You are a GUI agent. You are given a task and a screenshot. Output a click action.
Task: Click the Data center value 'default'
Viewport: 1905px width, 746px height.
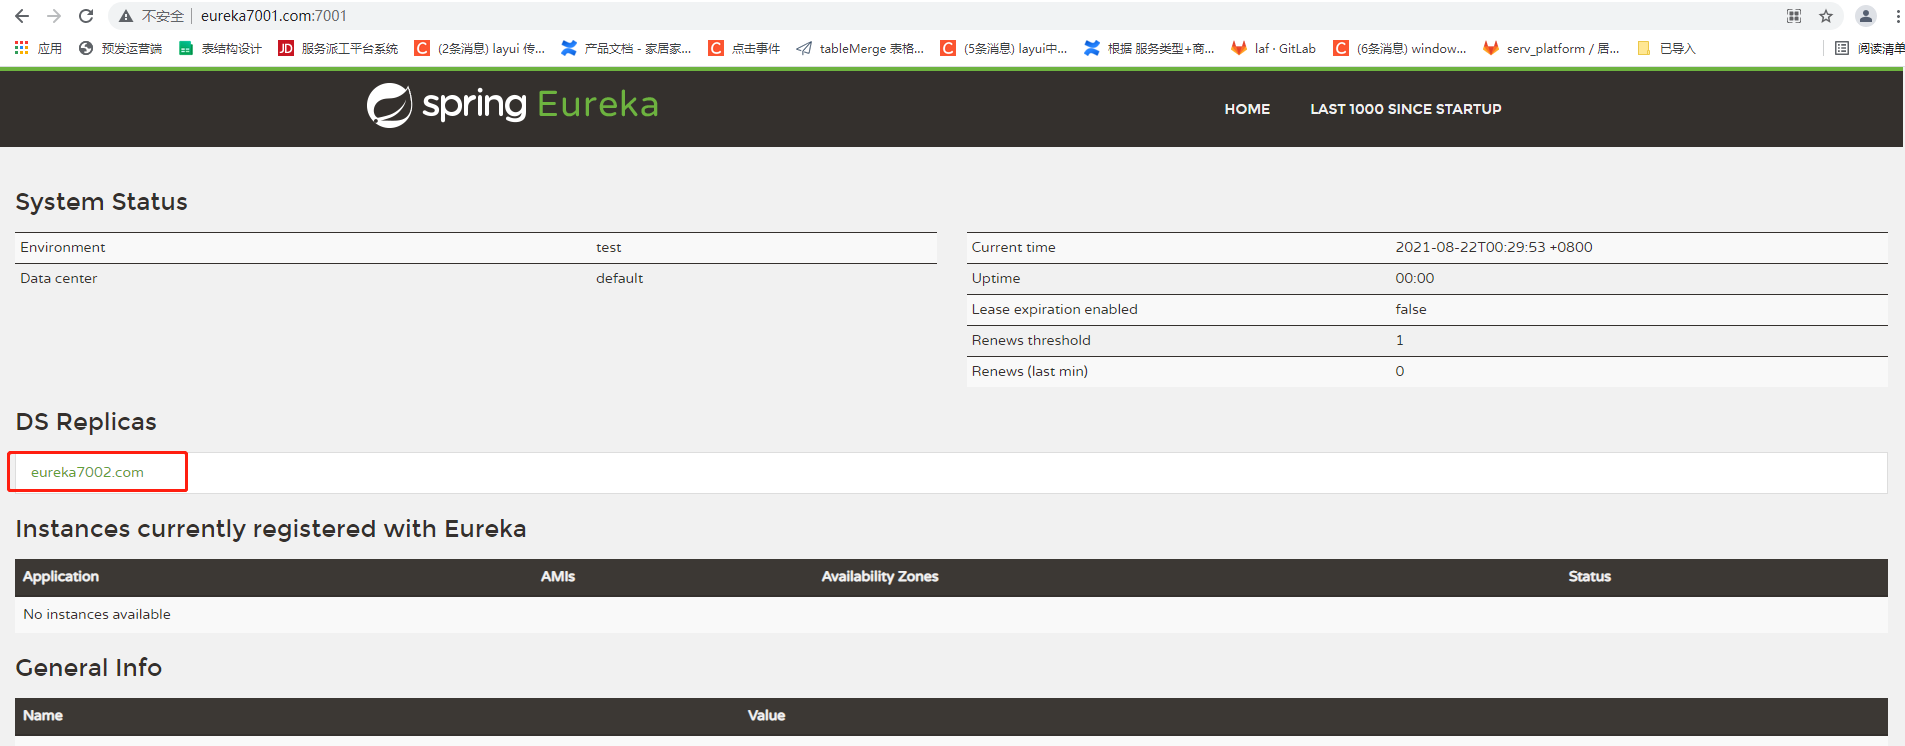(619, 278)
